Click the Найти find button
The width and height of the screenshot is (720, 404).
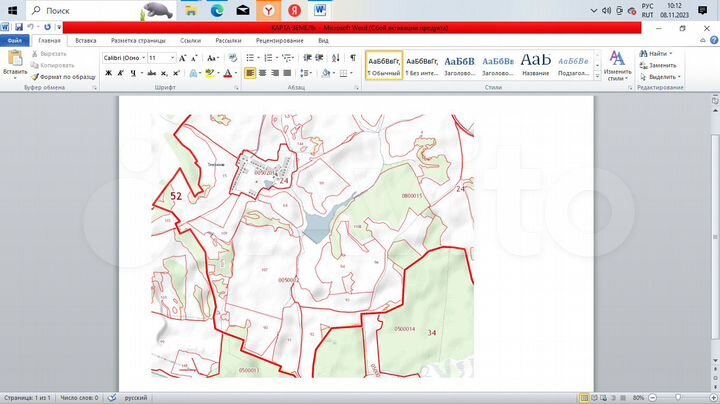coord(656,54)
